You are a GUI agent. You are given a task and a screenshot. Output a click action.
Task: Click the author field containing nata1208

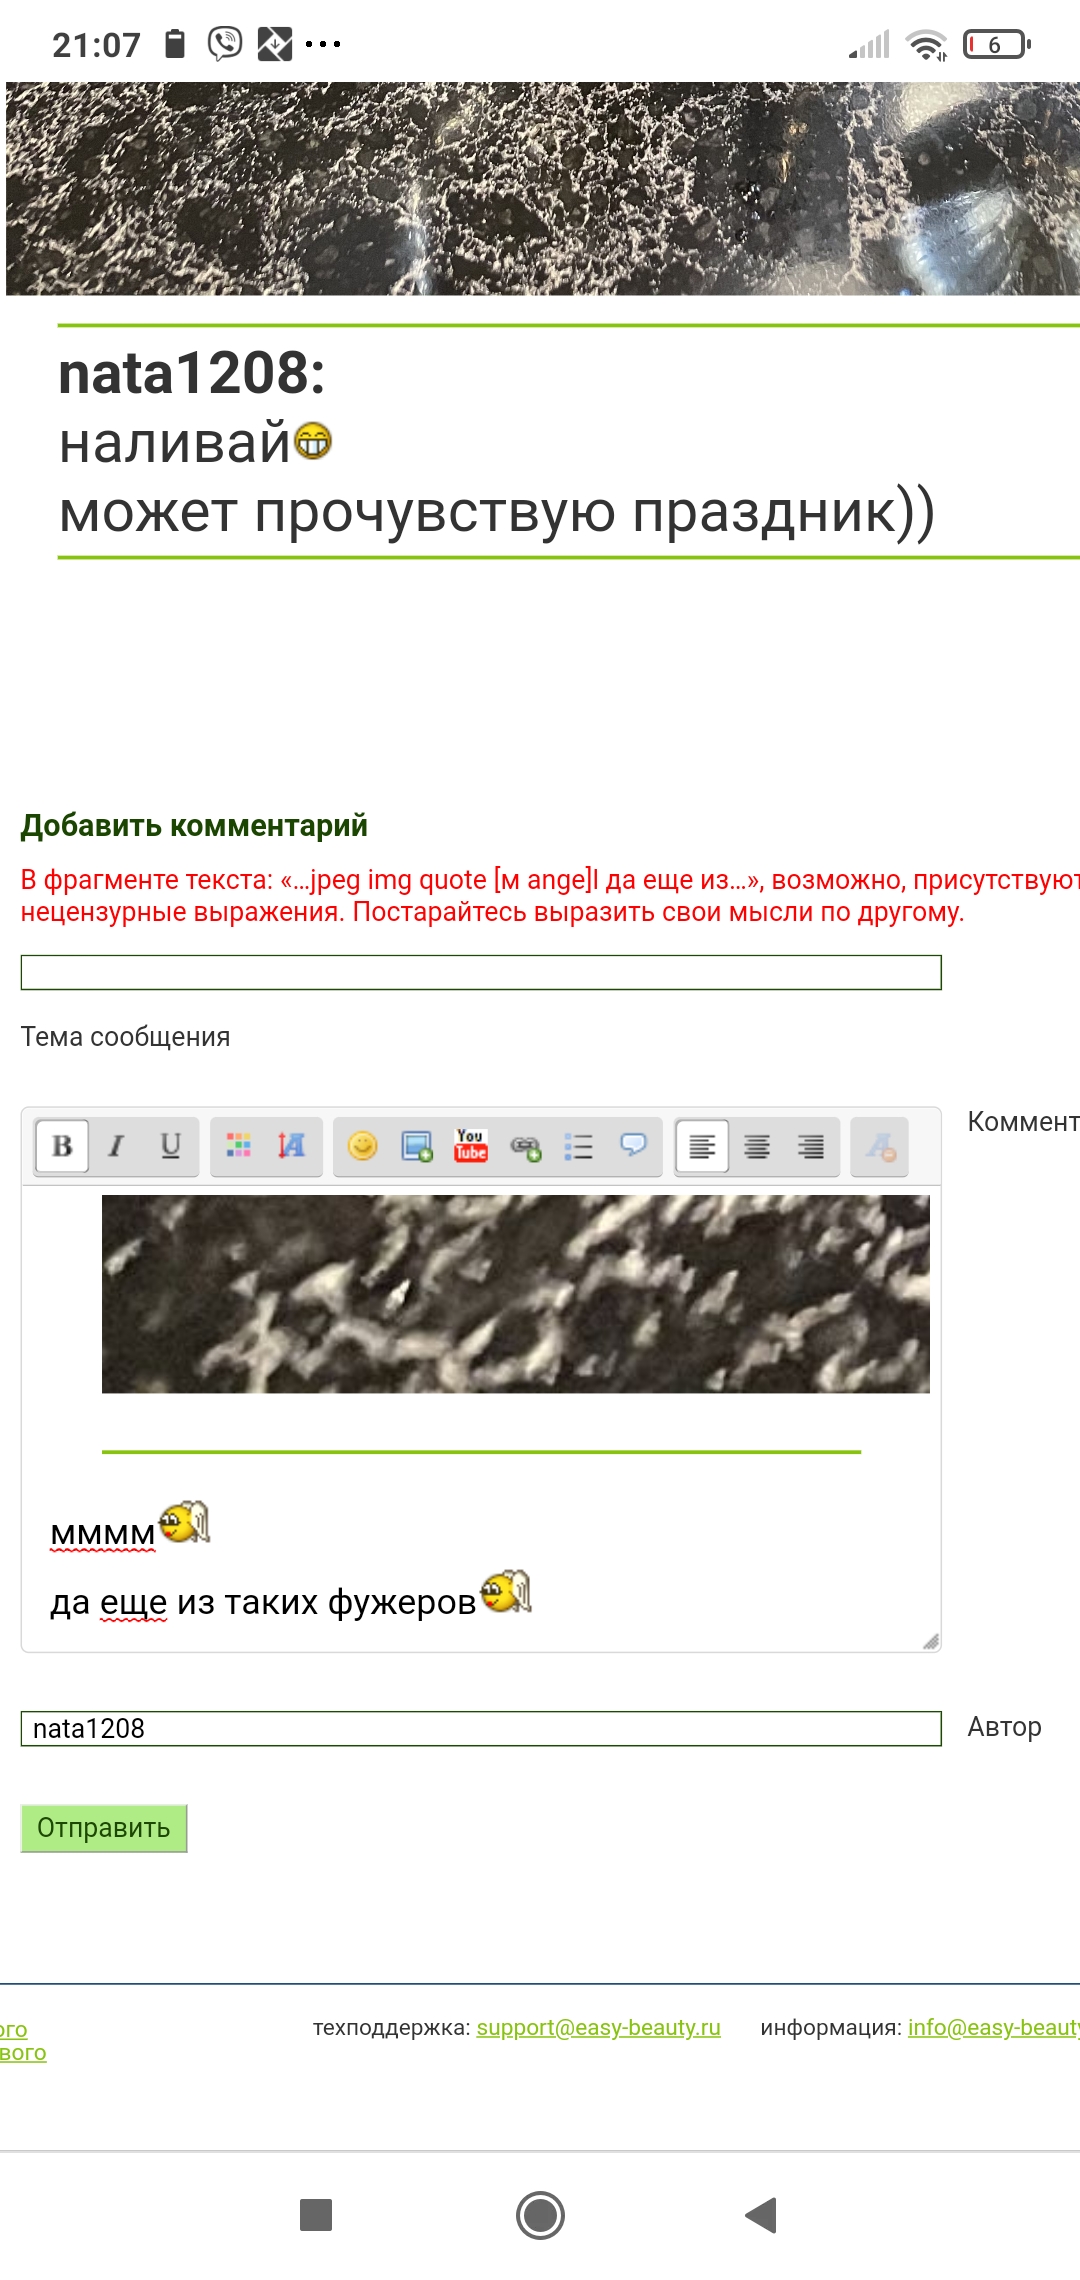click(481, 1728)
